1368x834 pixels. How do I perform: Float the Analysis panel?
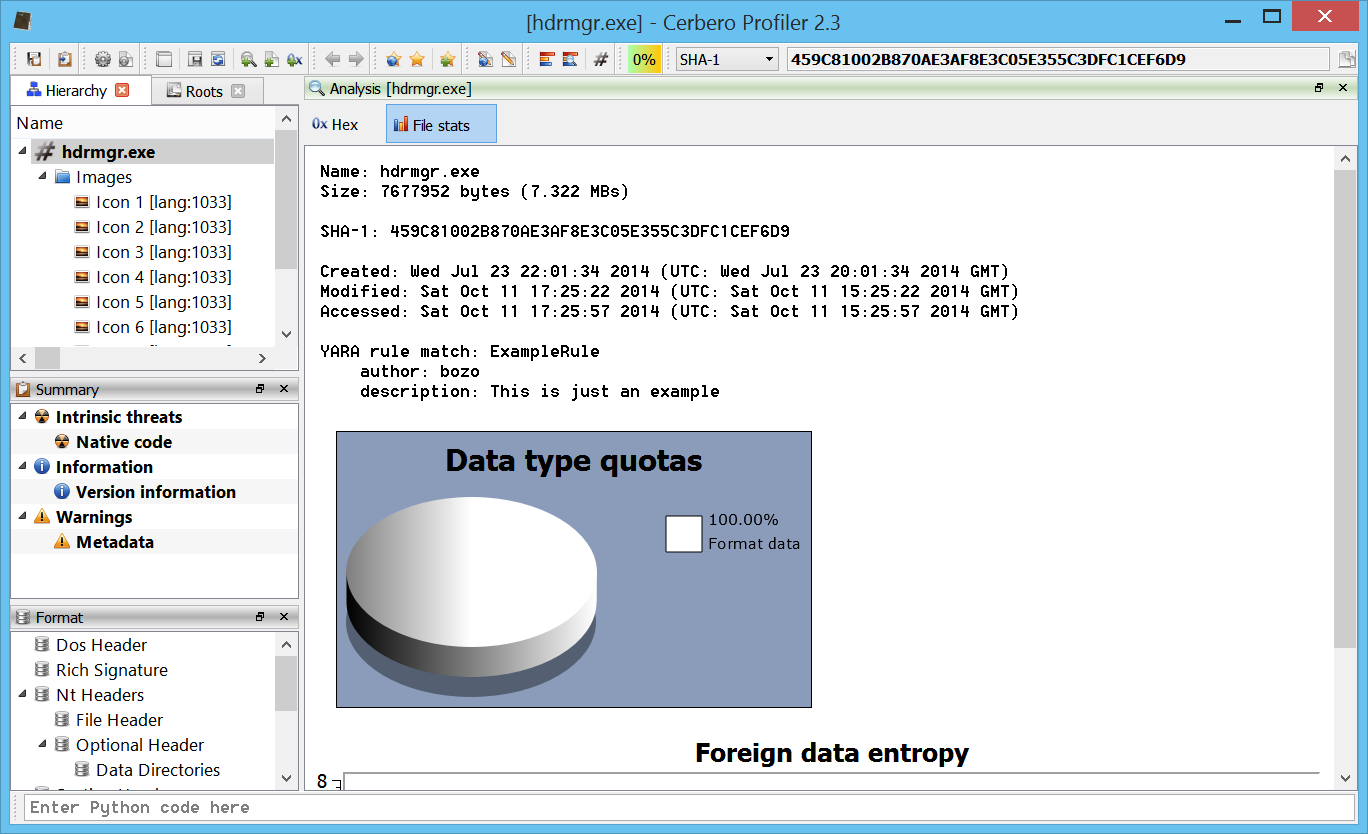coord(1319,88)
